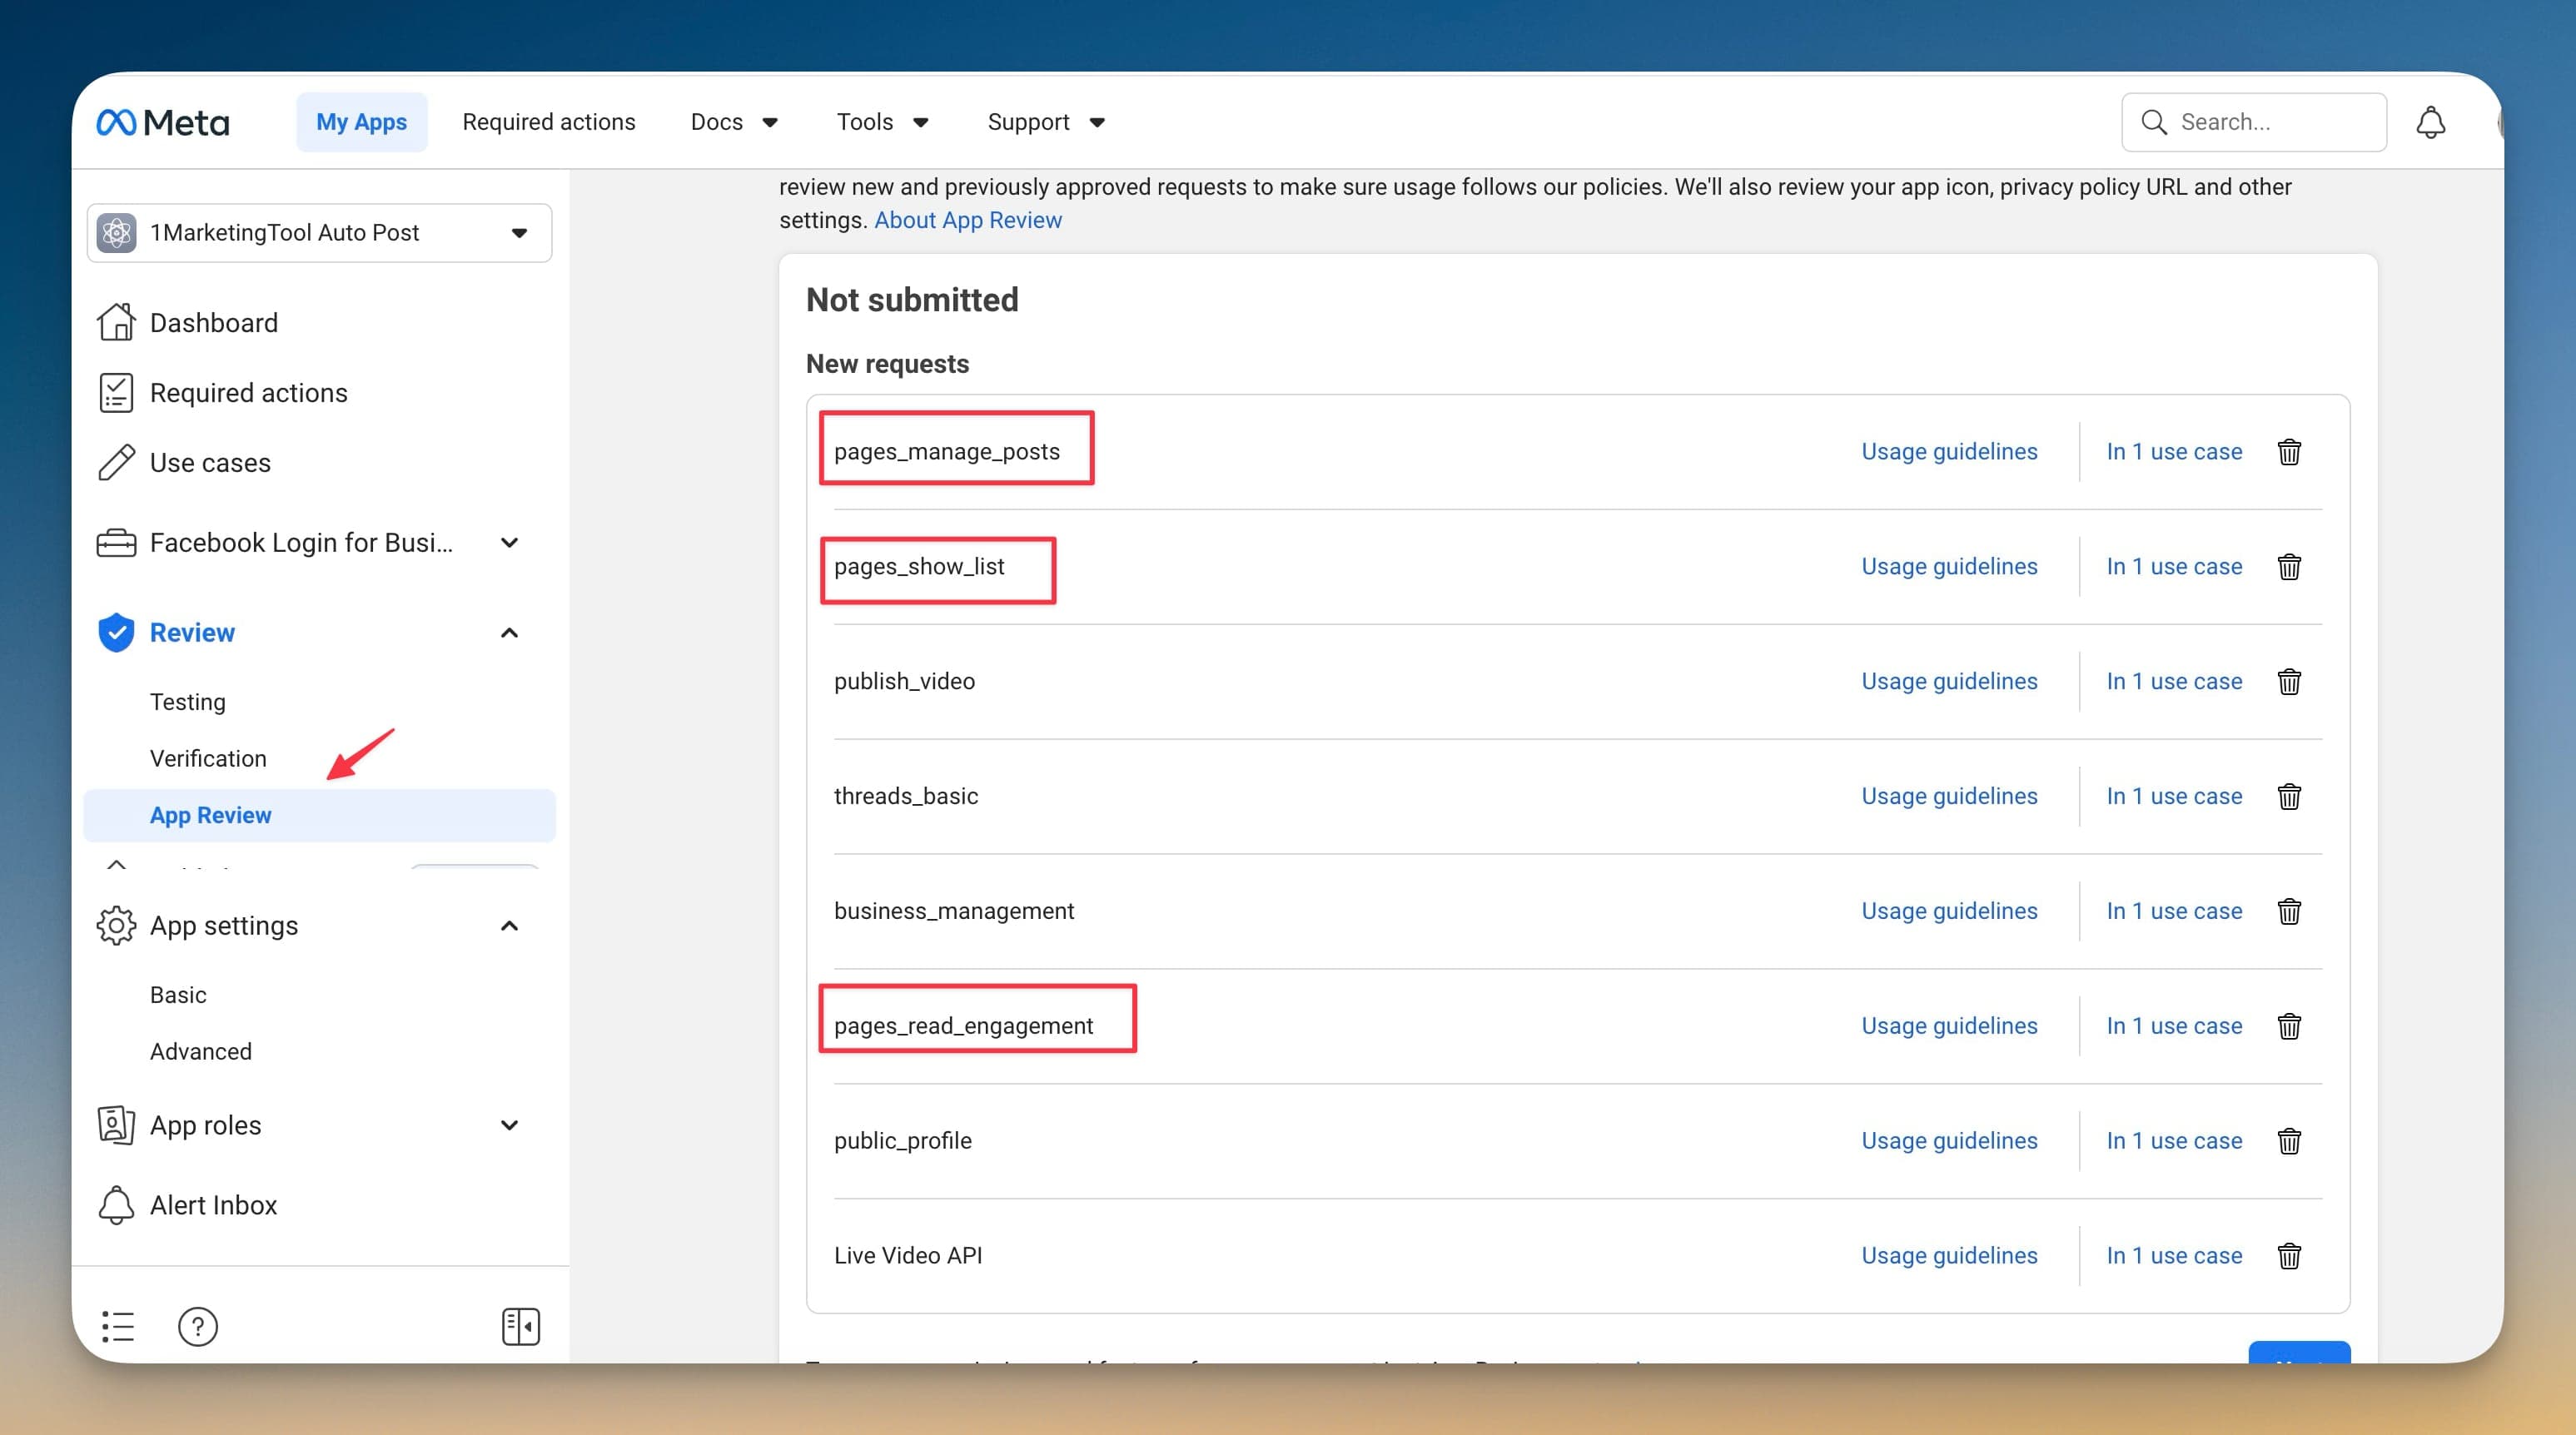Delete the pages_read_engagement request

(x=2289, y=1027)
